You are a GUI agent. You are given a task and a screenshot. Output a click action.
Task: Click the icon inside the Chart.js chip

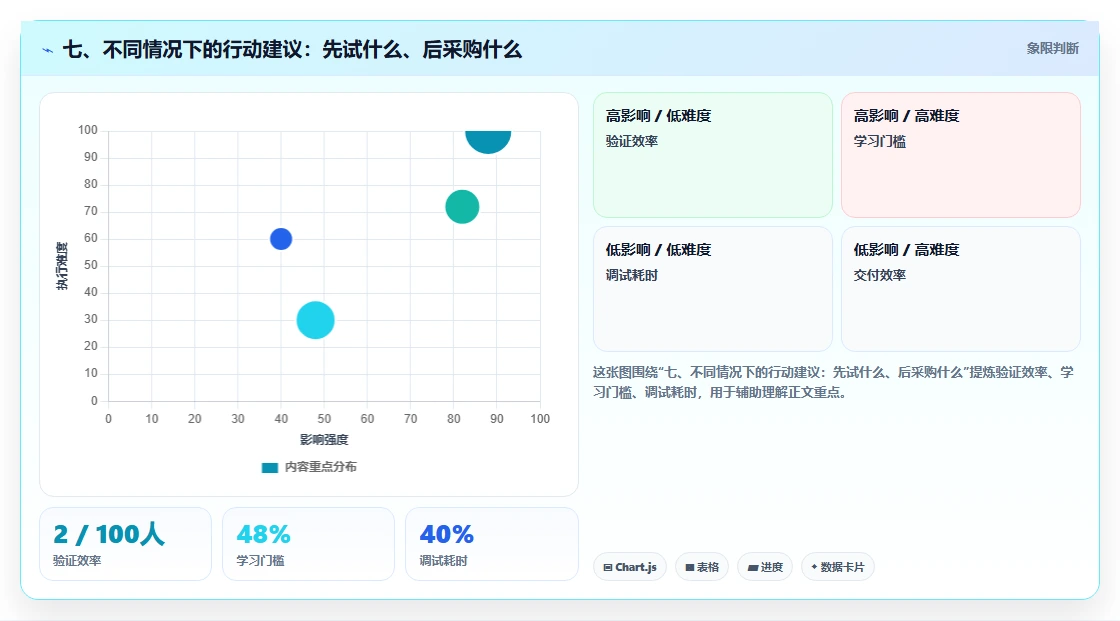click(x=608, y=567)
